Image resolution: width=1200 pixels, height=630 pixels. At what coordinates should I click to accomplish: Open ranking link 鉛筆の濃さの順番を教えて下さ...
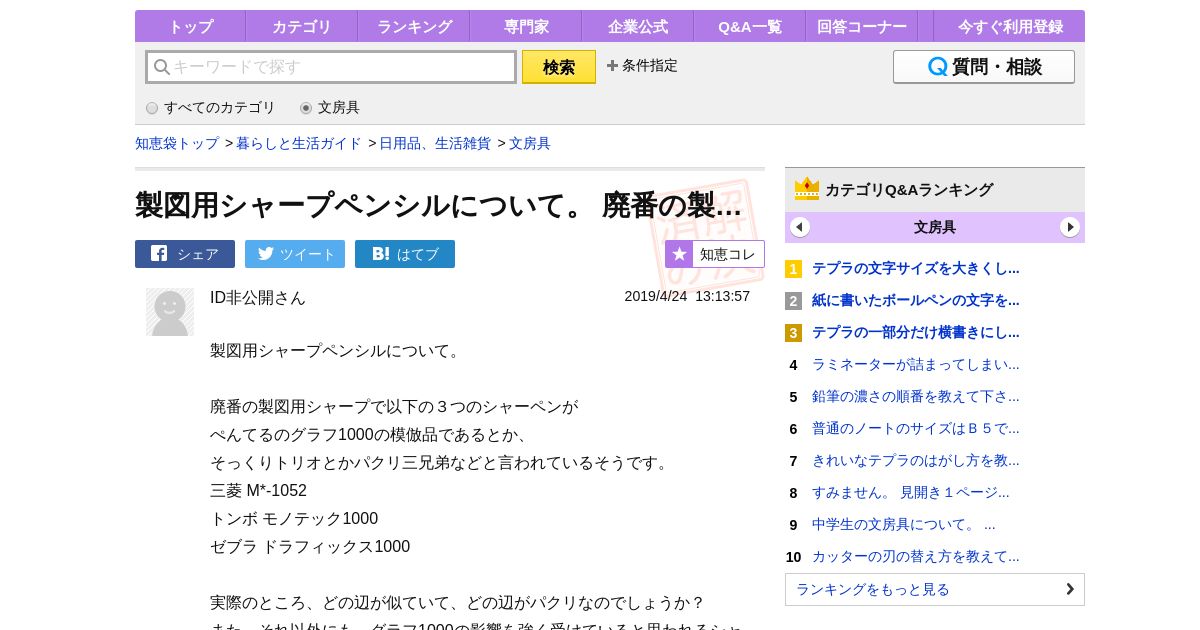pyautogui.click(x=916, y=396)
